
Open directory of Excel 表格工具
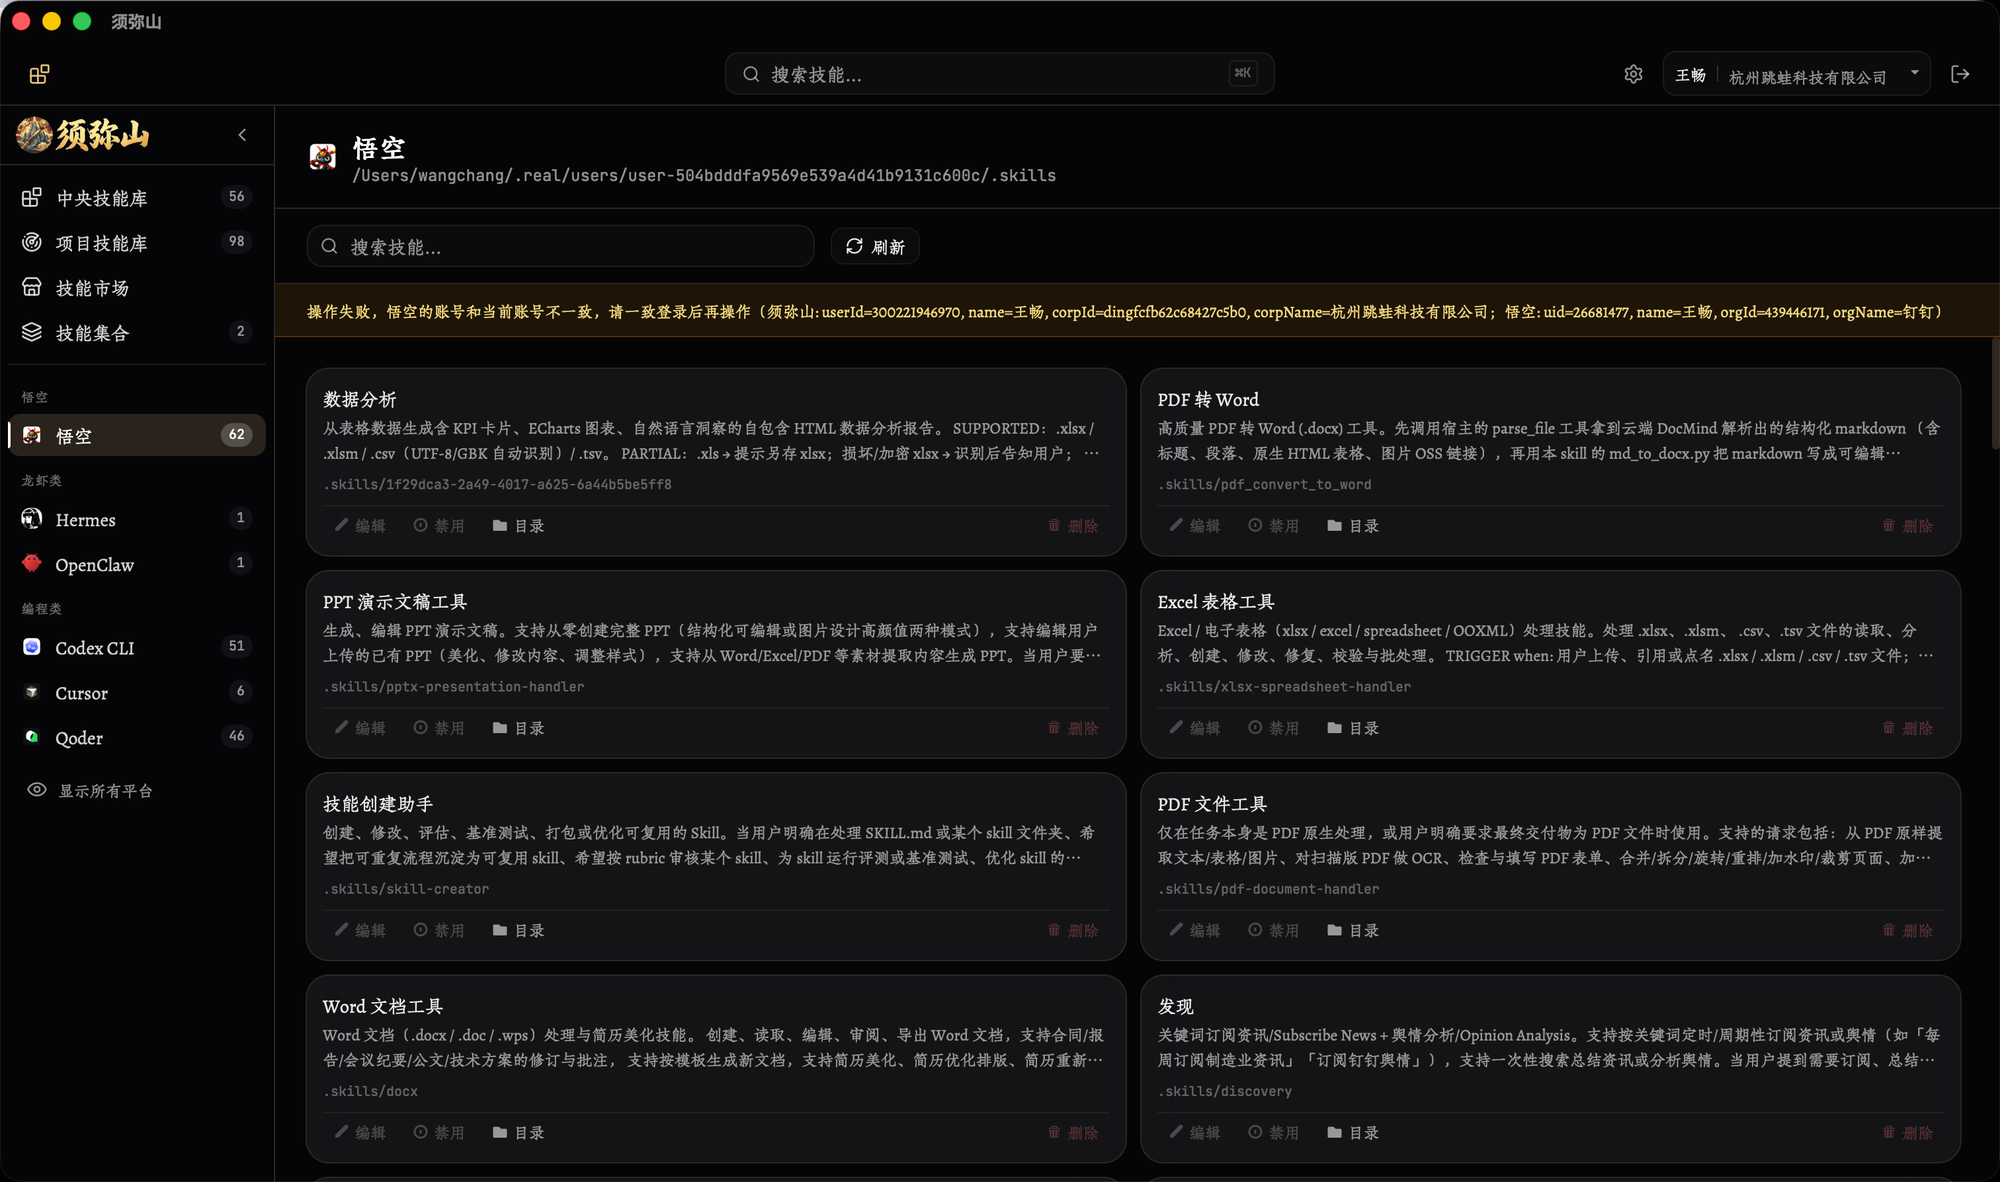point(1353,728)
